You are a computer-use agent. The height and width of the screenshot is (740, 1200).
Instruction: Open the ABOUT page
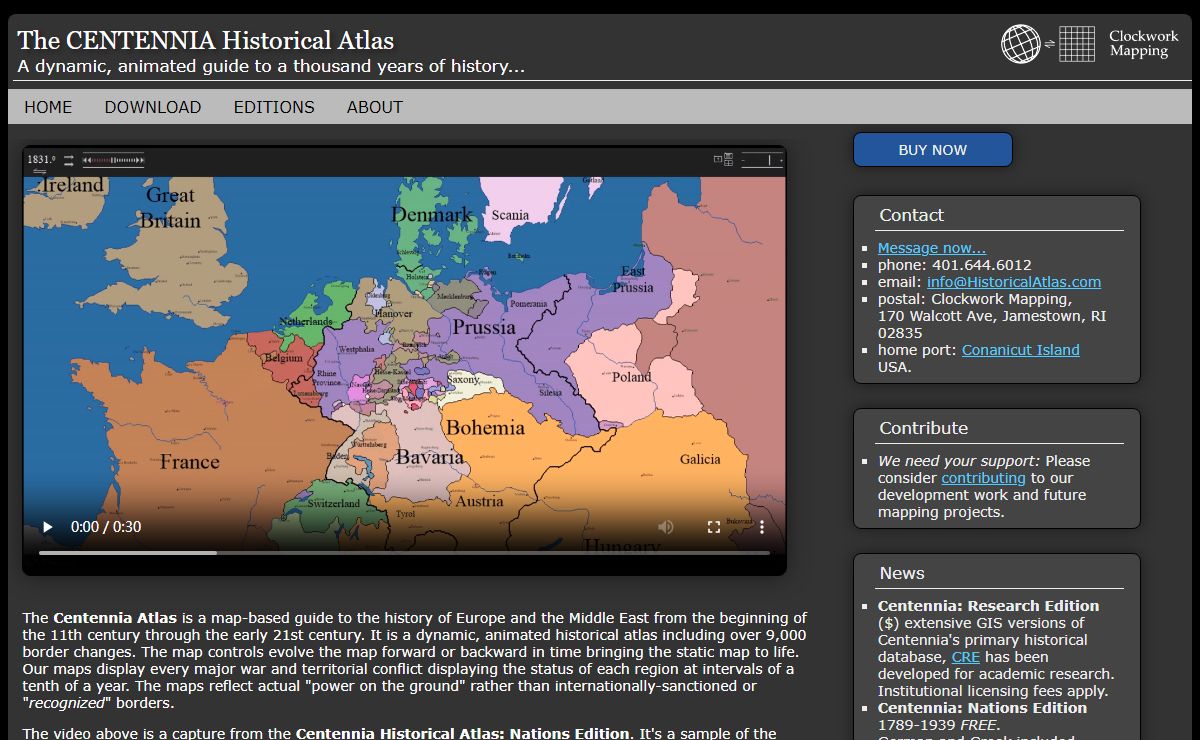tap(375, 107)
